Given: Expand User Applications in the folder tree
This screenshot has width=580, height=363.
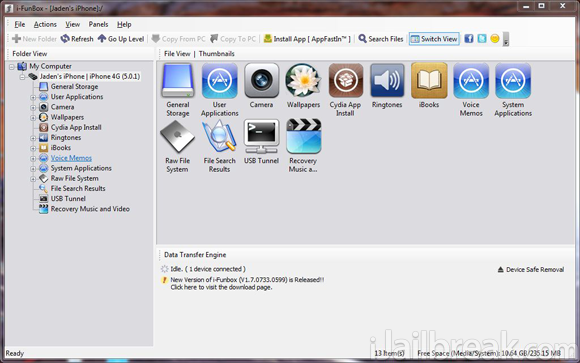Looking at the screenshot, I should [33, 97].
